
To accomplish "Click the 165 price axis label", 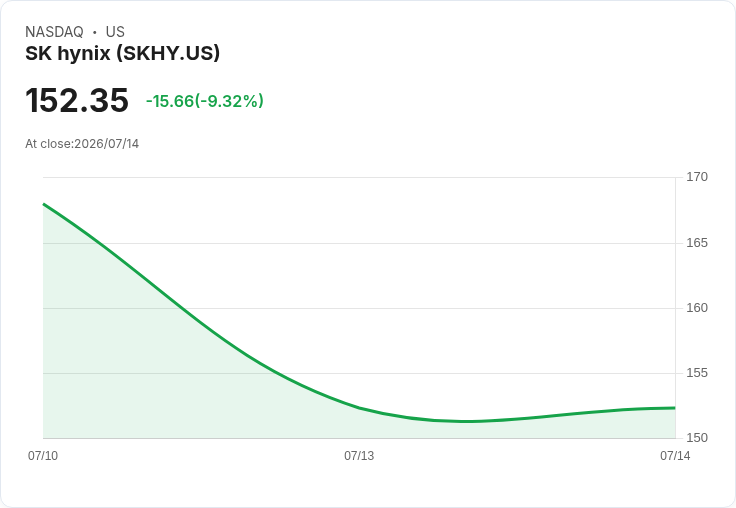I will (x=697, y=243).
